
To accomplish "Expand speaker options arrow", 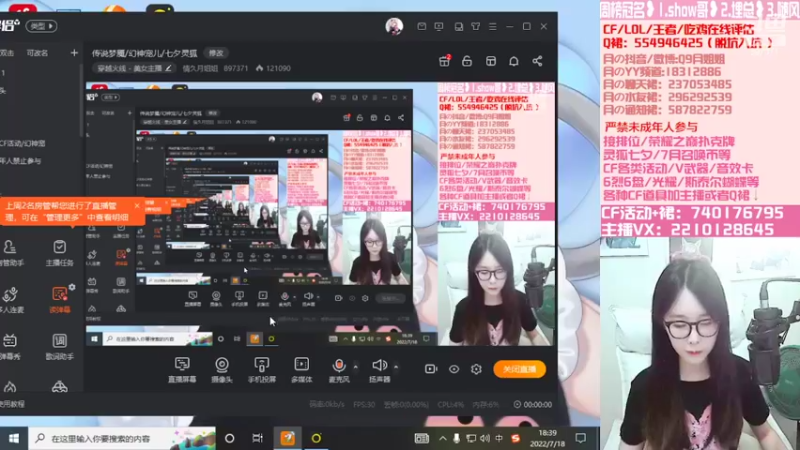I will 396,366.
